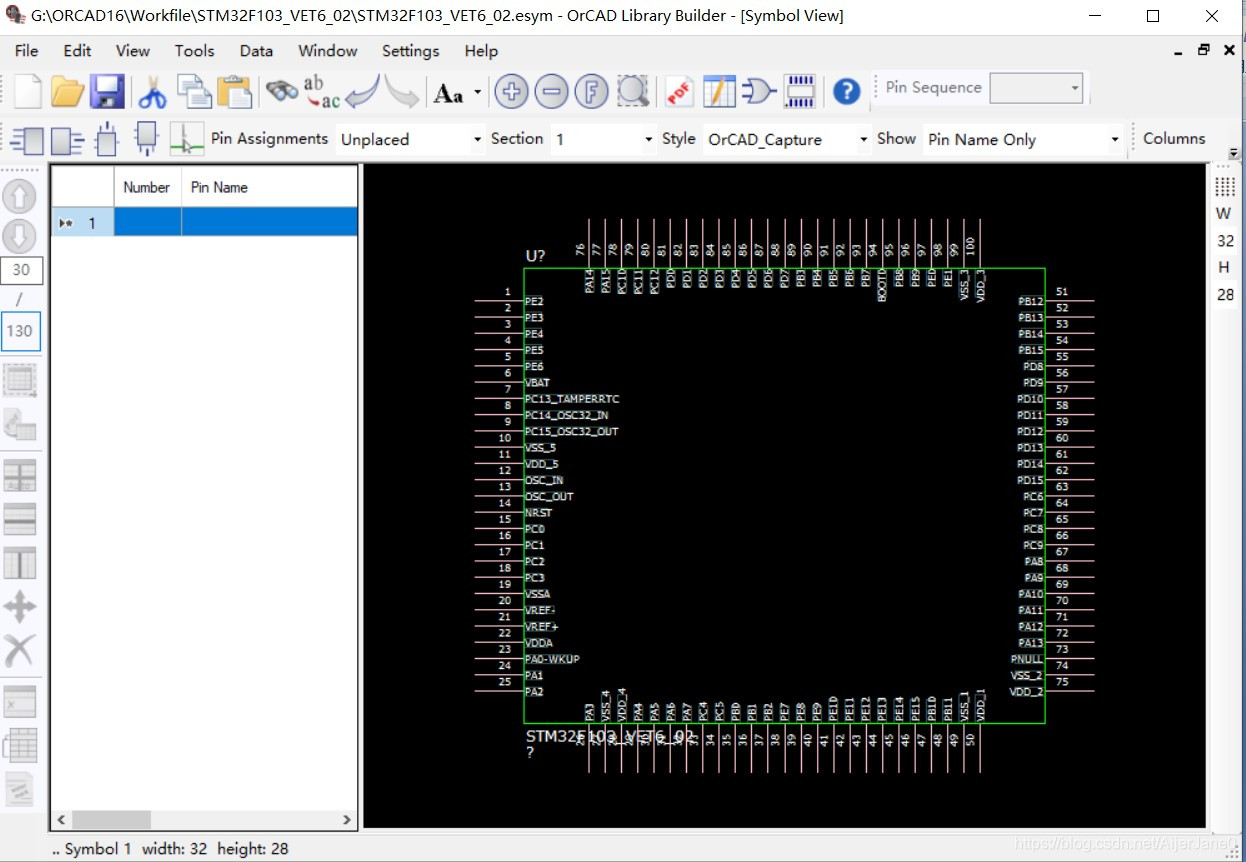The height and width of the screenshot is (862, 1246).
Task: Open help with the blue question mark
Action: [846, 92]
